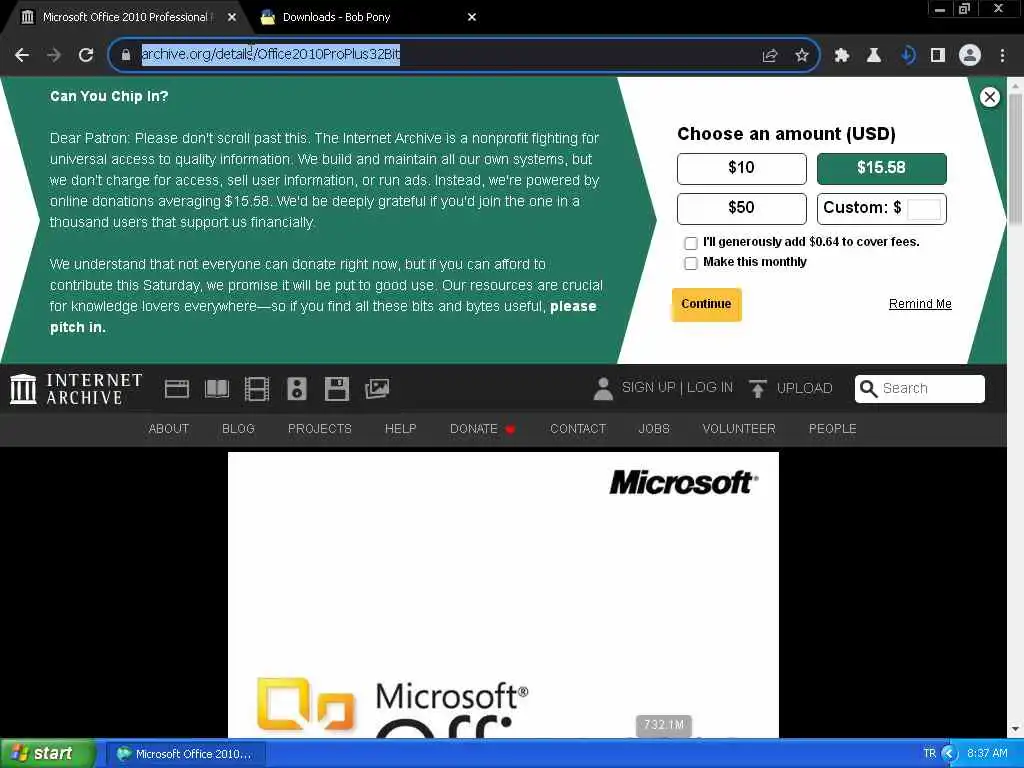Open the Extensions puzzle icon
Screen dimensions: 1024x768
[x=842, y=56]
